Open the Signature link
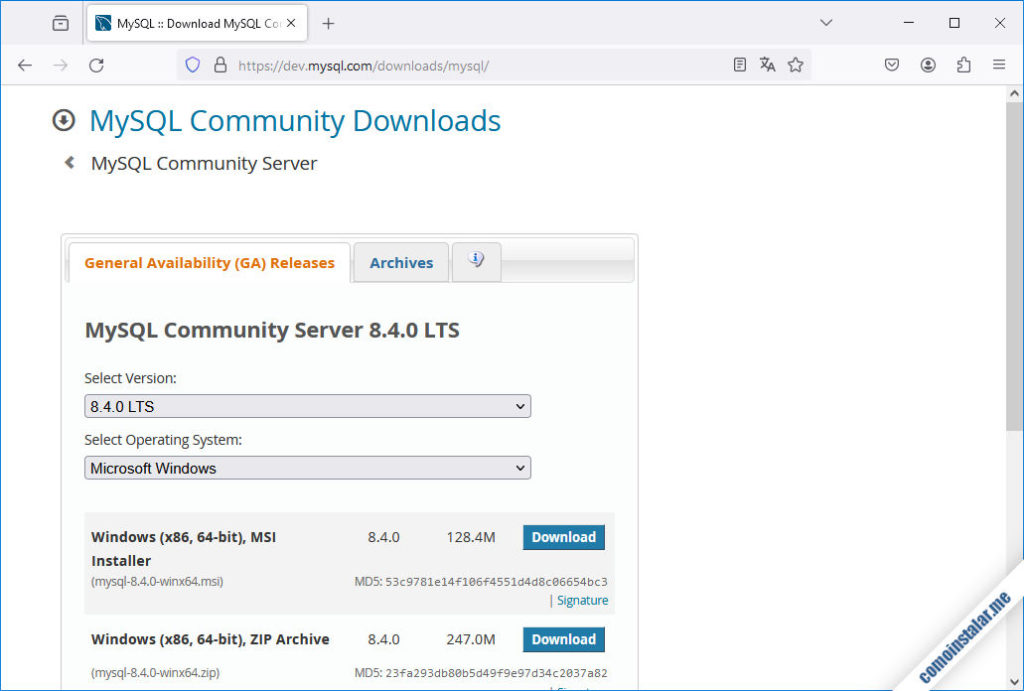 tap(582, 600)
